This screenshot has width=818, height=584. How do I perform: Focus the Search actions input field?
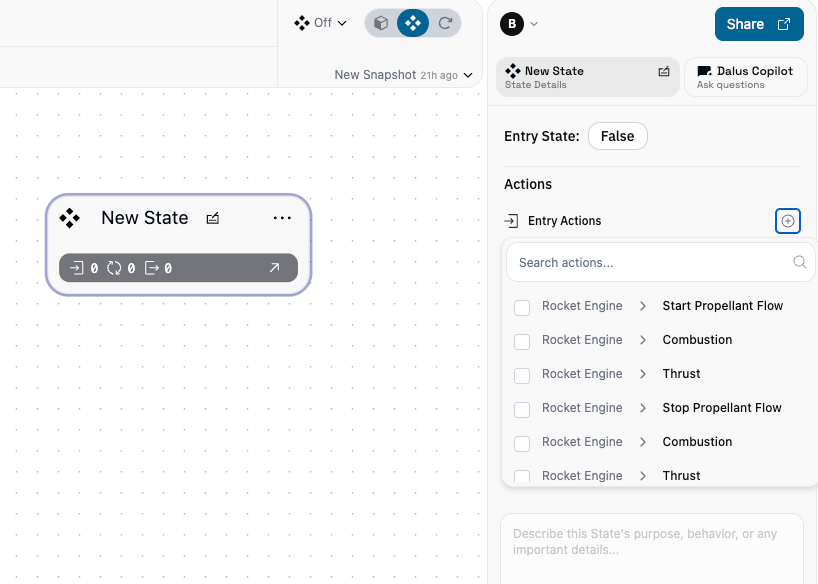(661, 263)
